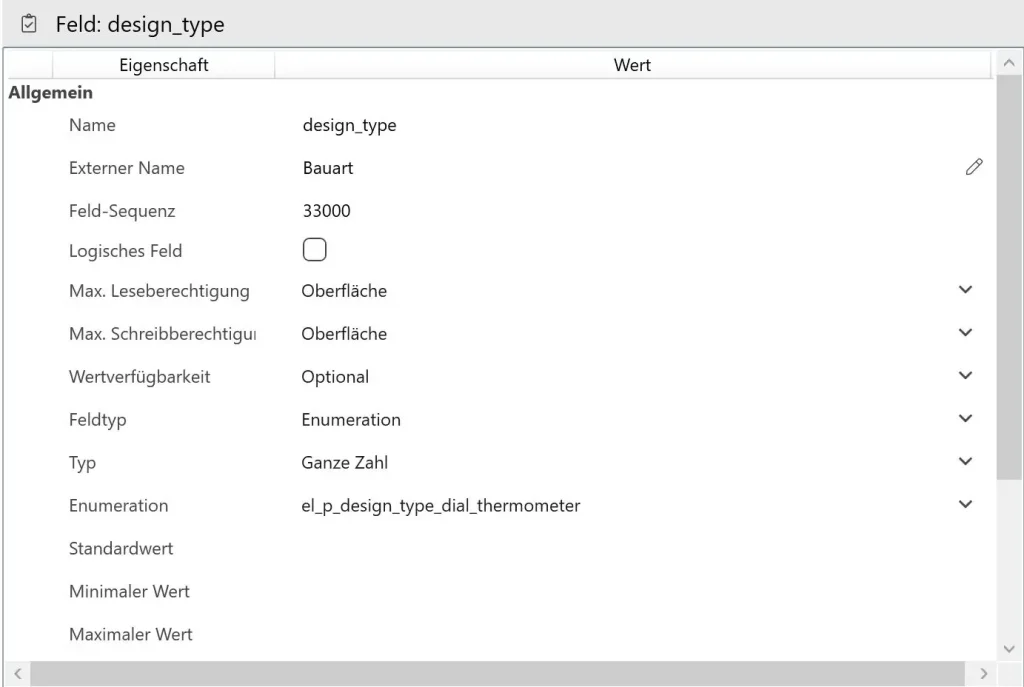Viewport: 1024px width, 687px height.
Task: Click the Minimaler Wert value field
Action: (630, 591)
